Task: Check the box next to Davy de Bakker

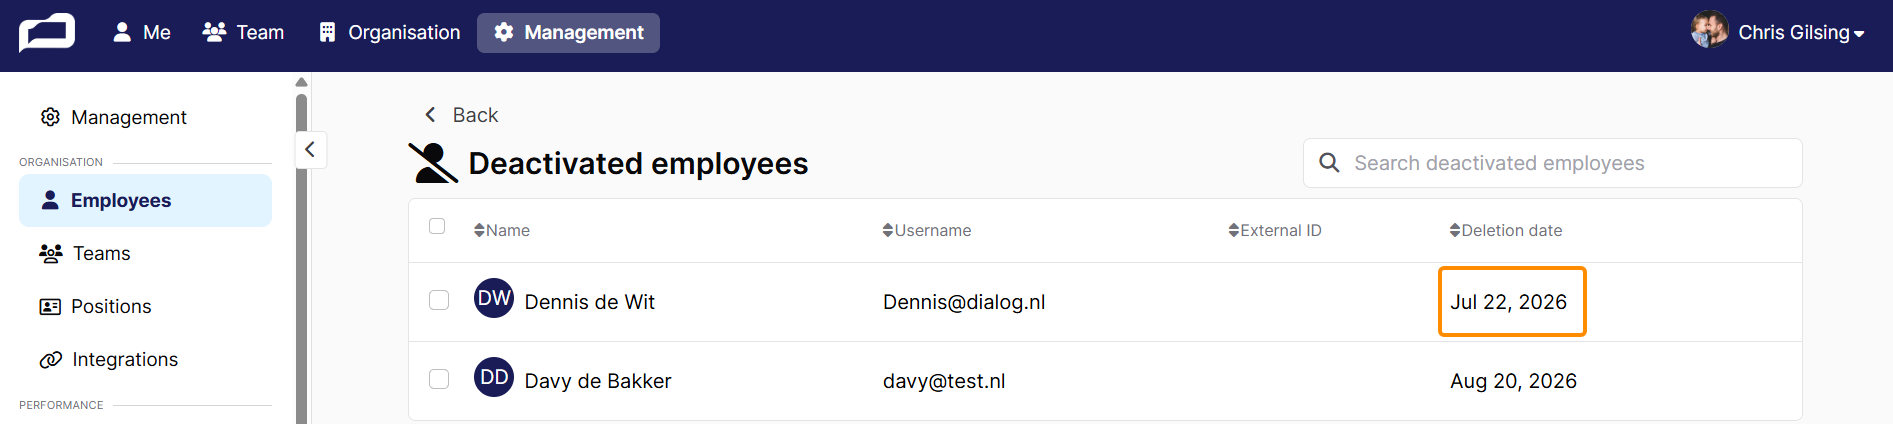Action: coord(439,379)
